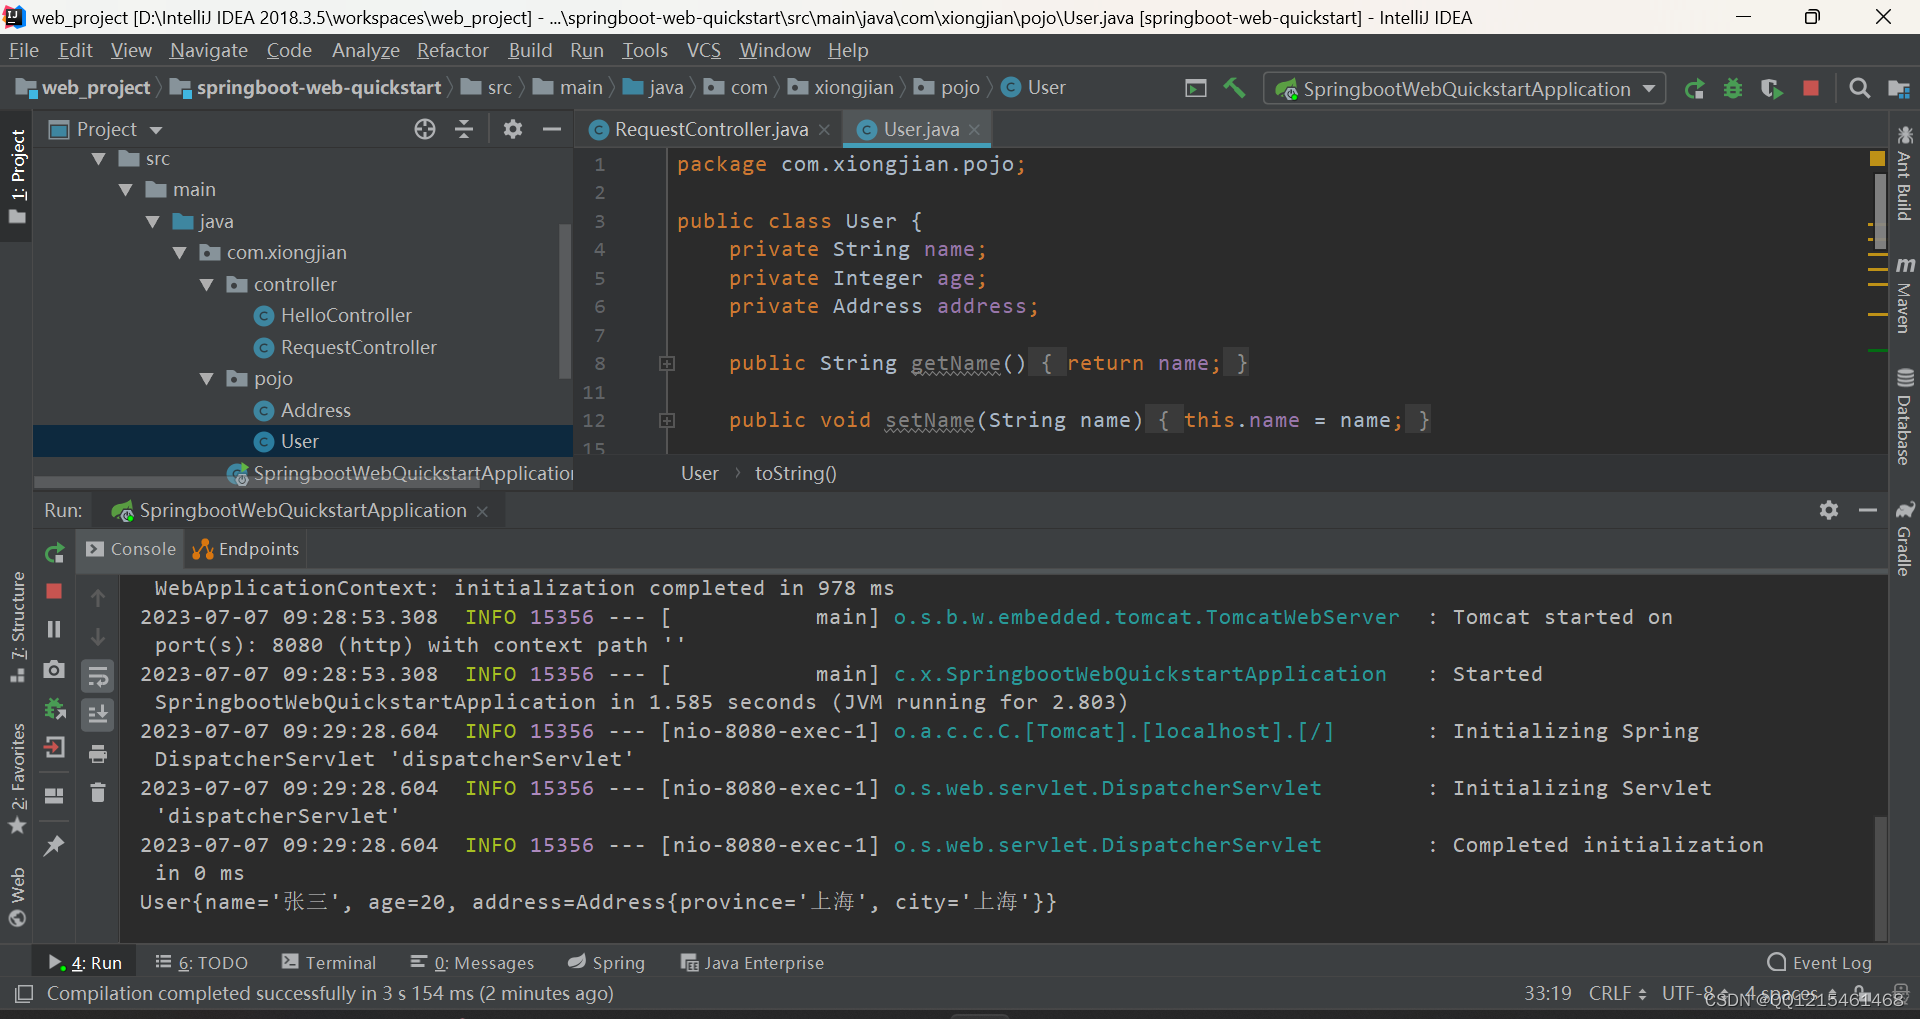Image resolution: width=1920 pixels, height=1019 pixels.
Task: Open the run configuration dropdown
Action: click(x=1465, y=89)
